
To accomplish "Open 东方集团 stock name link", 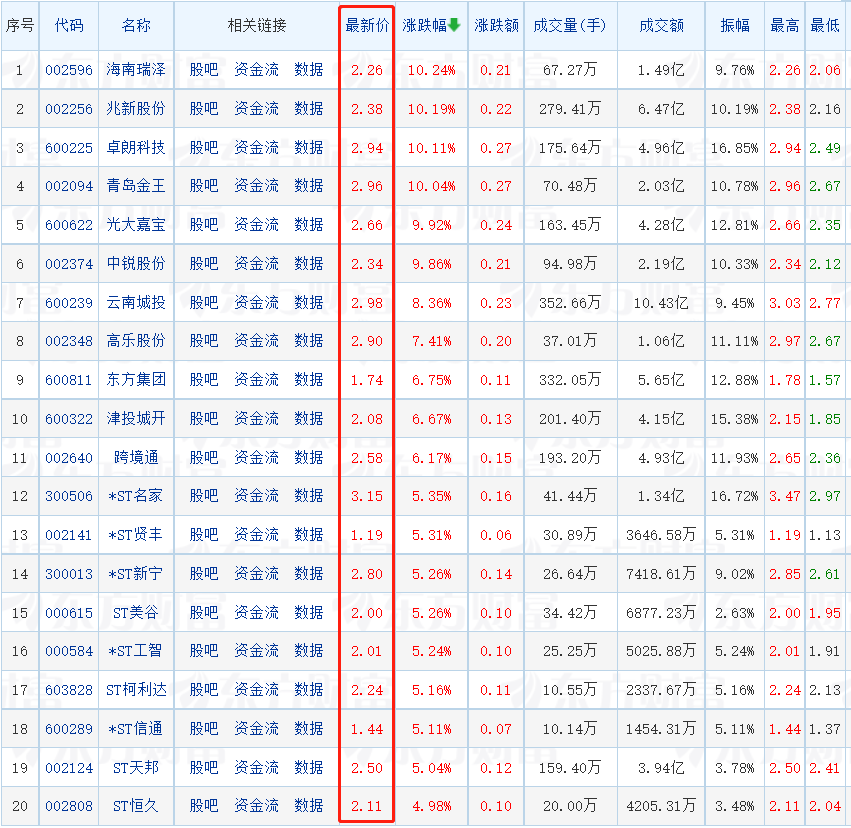I will (136, 380).
